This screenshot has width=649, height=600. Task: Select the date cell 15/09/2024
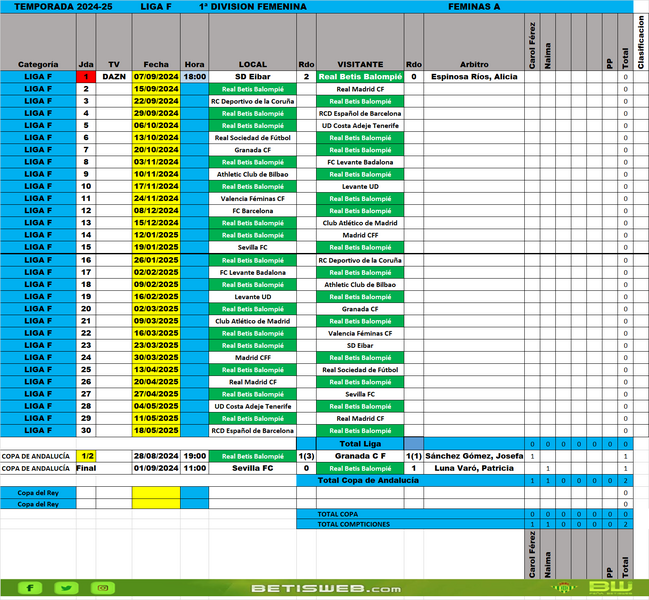(156, 89)
